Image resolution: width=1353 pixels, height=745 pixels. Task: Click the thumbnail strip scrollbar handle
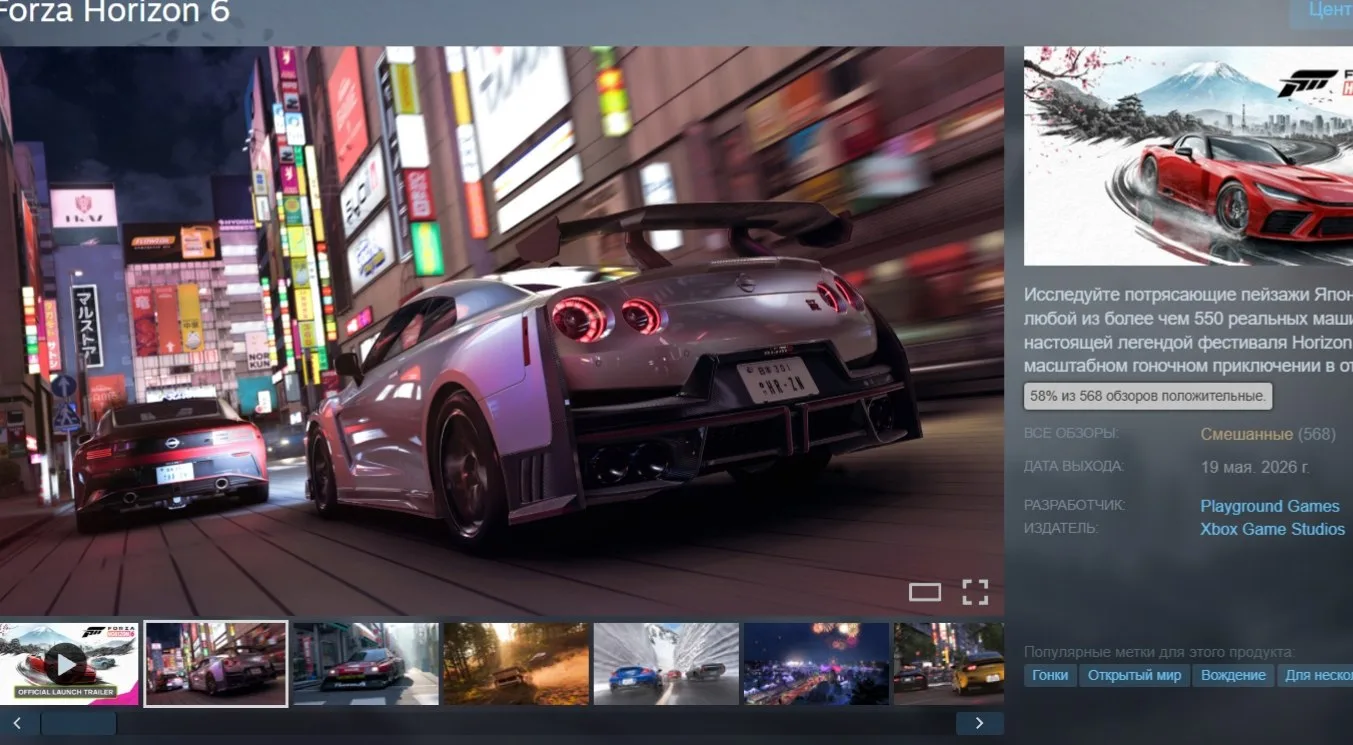pos(78,724)
